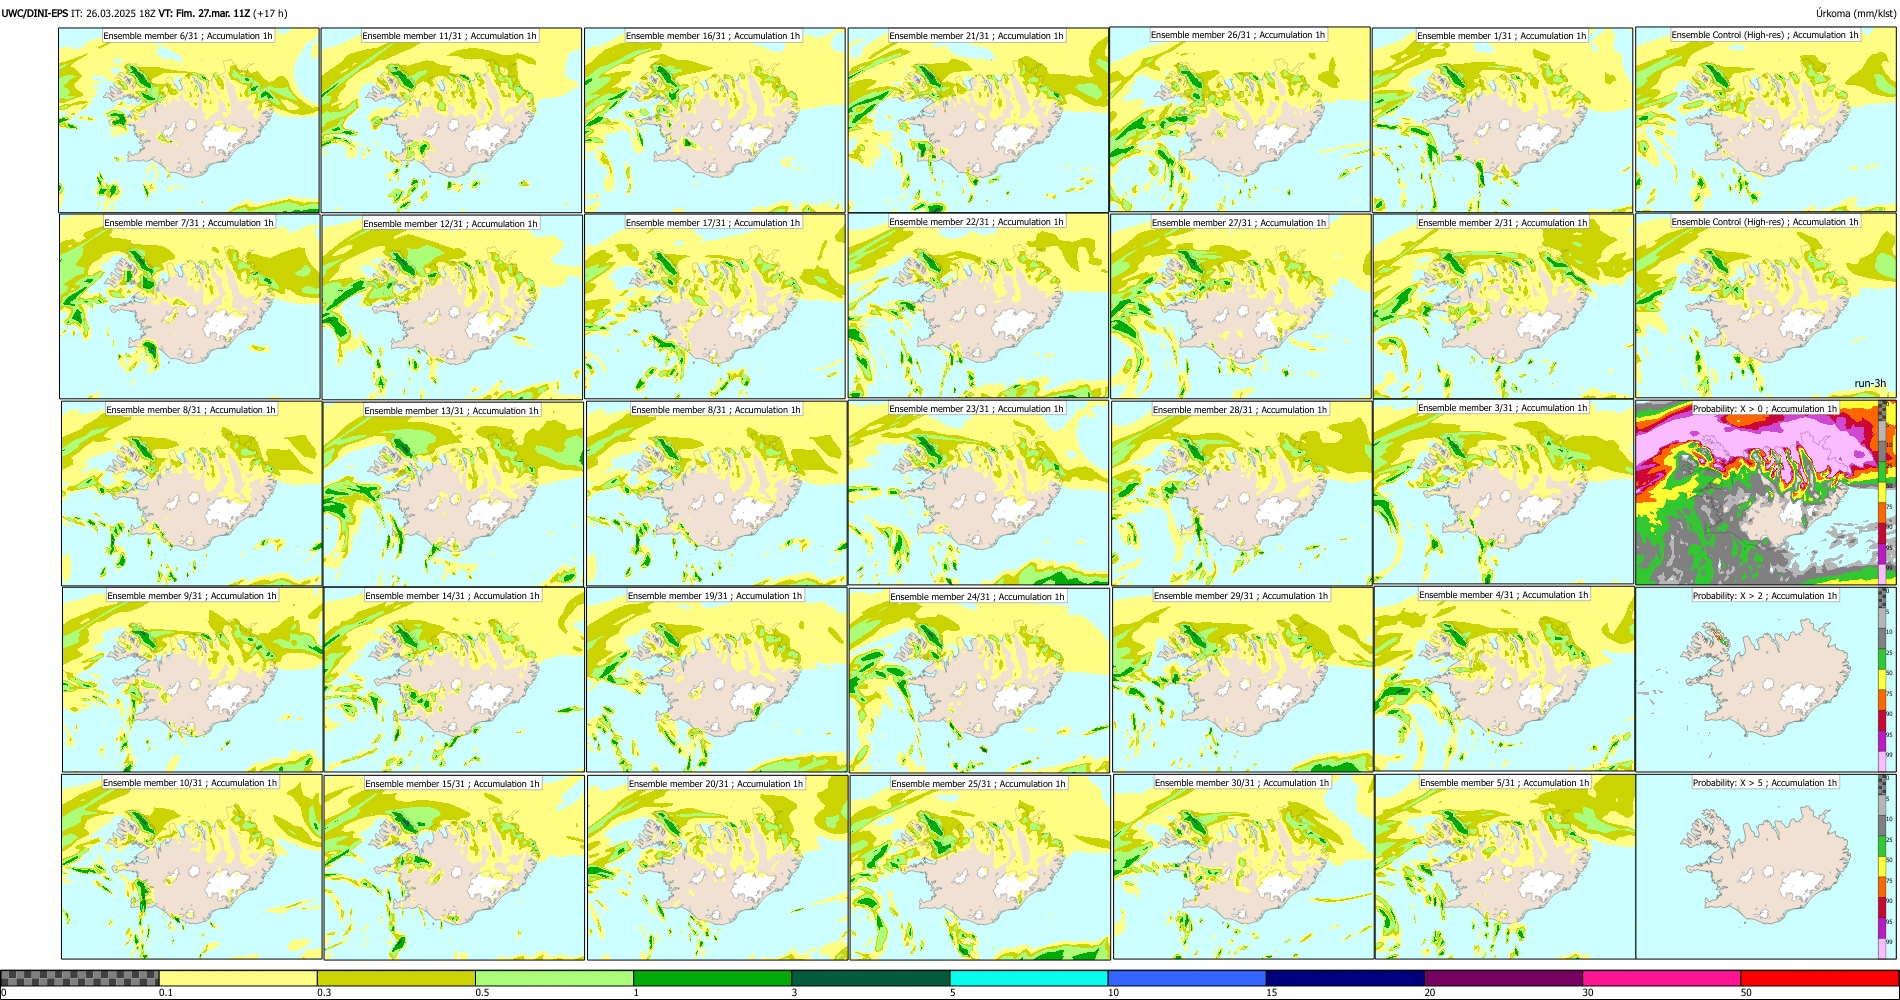
Task: Open the Ensemble member 11/31 map panel
Action: click(451, 120)
